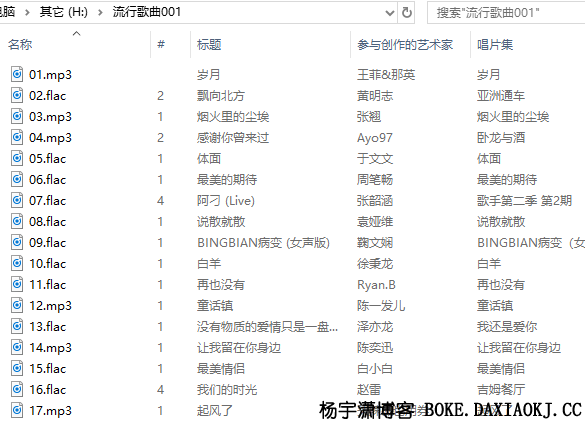Click the 12.mp3 audio file icon
Screen dimensions: 585x421
(17, 305)
